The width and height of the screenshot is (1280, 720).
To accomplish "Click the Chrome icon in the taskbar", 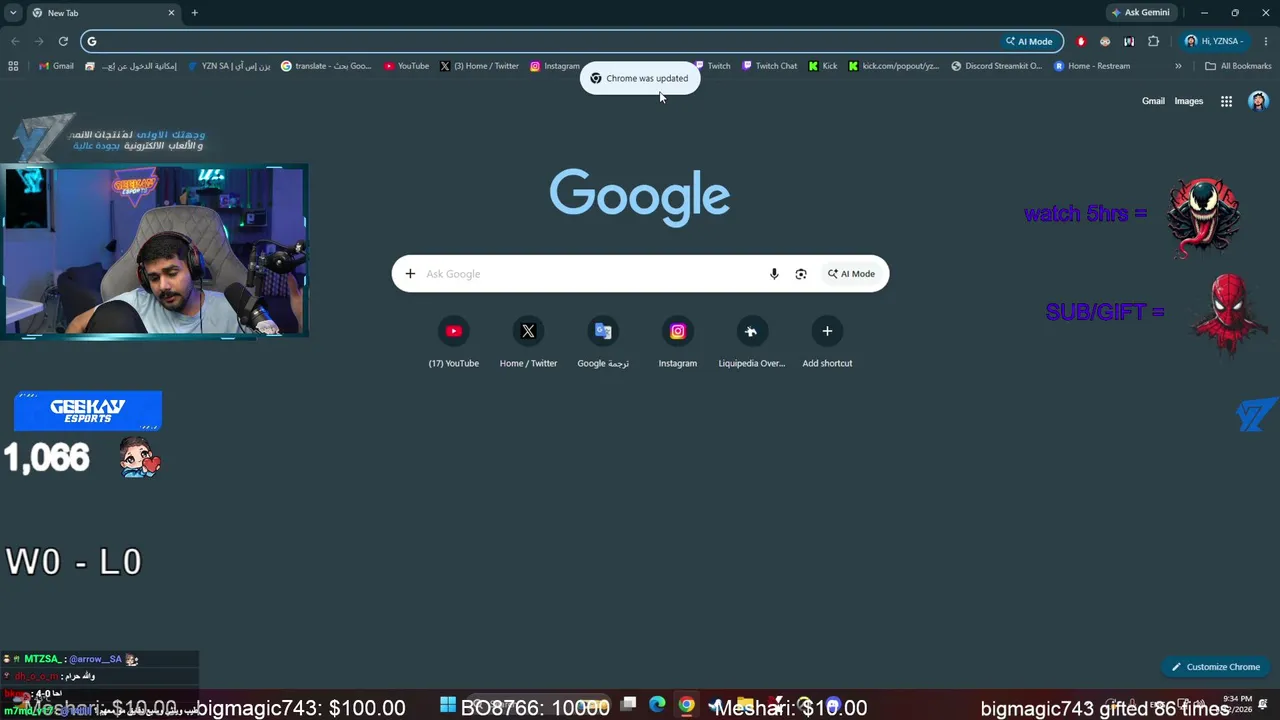I will coord(686,705).
